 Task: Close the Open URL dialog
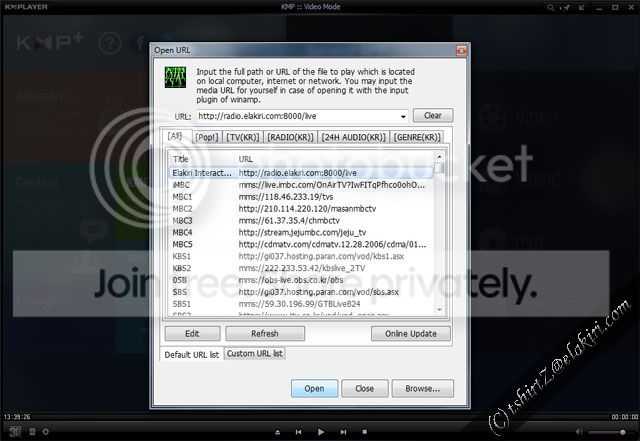tap(461, 50)
